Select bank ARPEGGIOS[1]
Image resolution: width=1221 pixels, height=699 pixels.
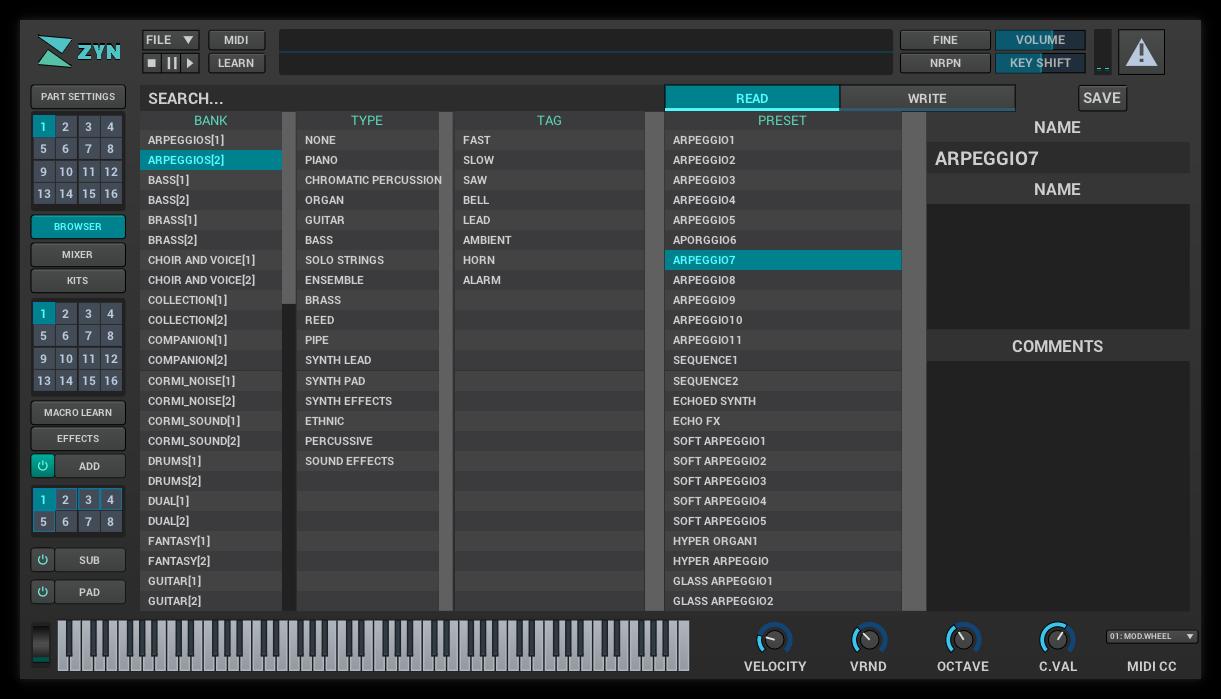click(211, 140)
